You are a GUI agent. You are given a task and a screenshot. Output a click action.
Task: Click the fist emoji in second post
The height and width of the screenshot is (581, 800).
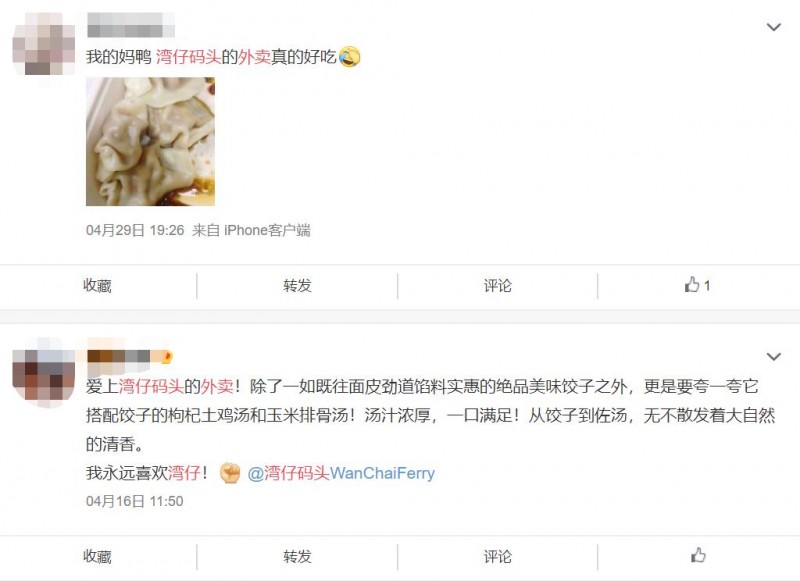[x=230, y=473]
